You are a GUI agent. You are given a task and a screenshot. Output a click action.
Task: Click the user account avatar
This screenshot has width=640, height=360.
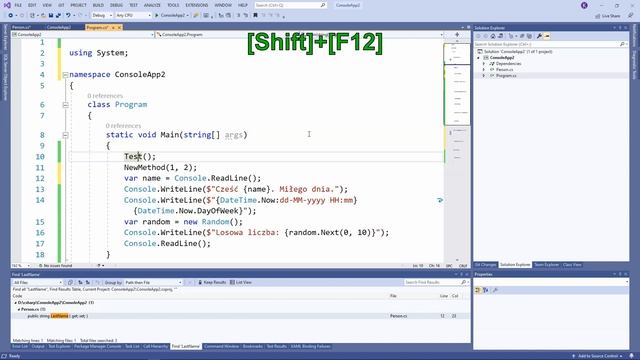point(584,5)
